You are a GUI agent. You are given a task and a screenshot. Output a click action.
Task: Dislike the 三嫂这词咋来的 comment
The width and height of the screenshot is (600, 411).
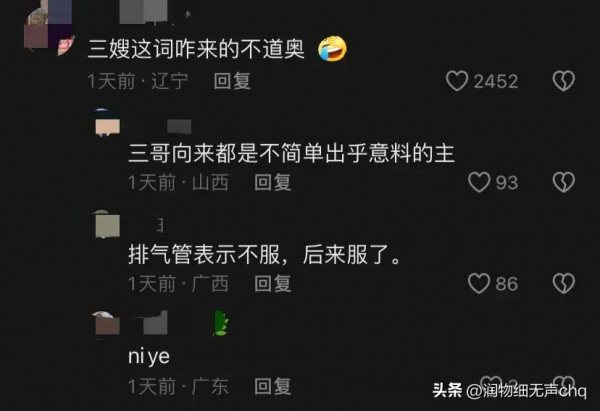[564, 81]
